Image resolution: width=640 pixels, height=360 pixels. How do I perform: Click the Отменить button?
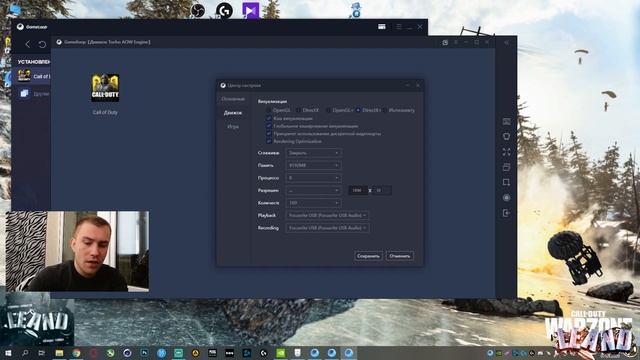click(400, 256)
